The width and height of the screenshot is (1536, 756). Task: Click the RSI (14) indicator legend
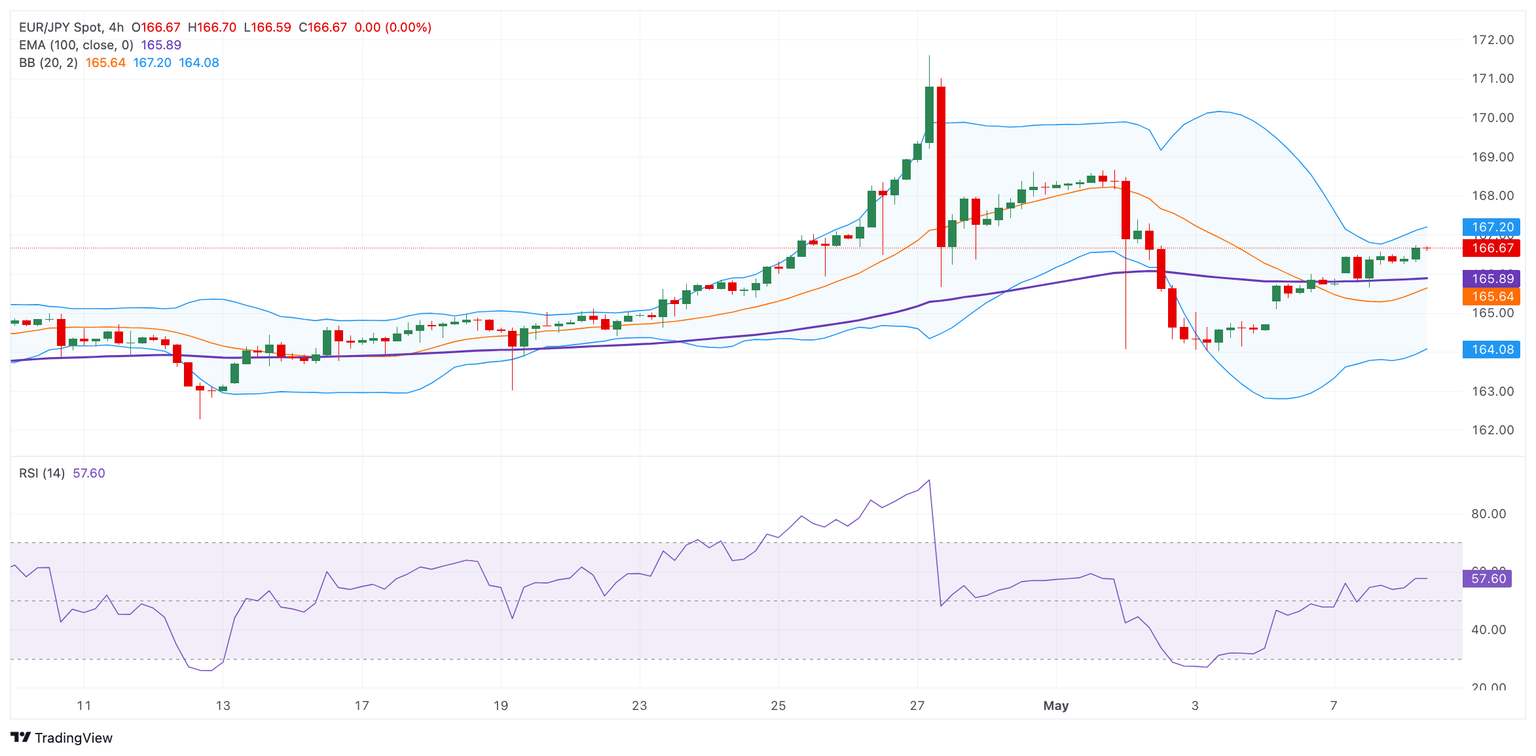click(x=42, y=473)
